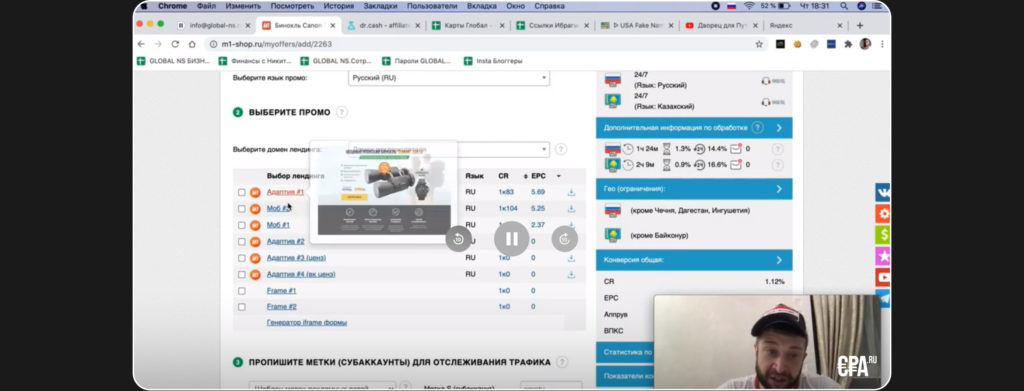
Task: Open Финансы с Никит... bookmark
Action: pyautogui.click(x=255, y=61)
